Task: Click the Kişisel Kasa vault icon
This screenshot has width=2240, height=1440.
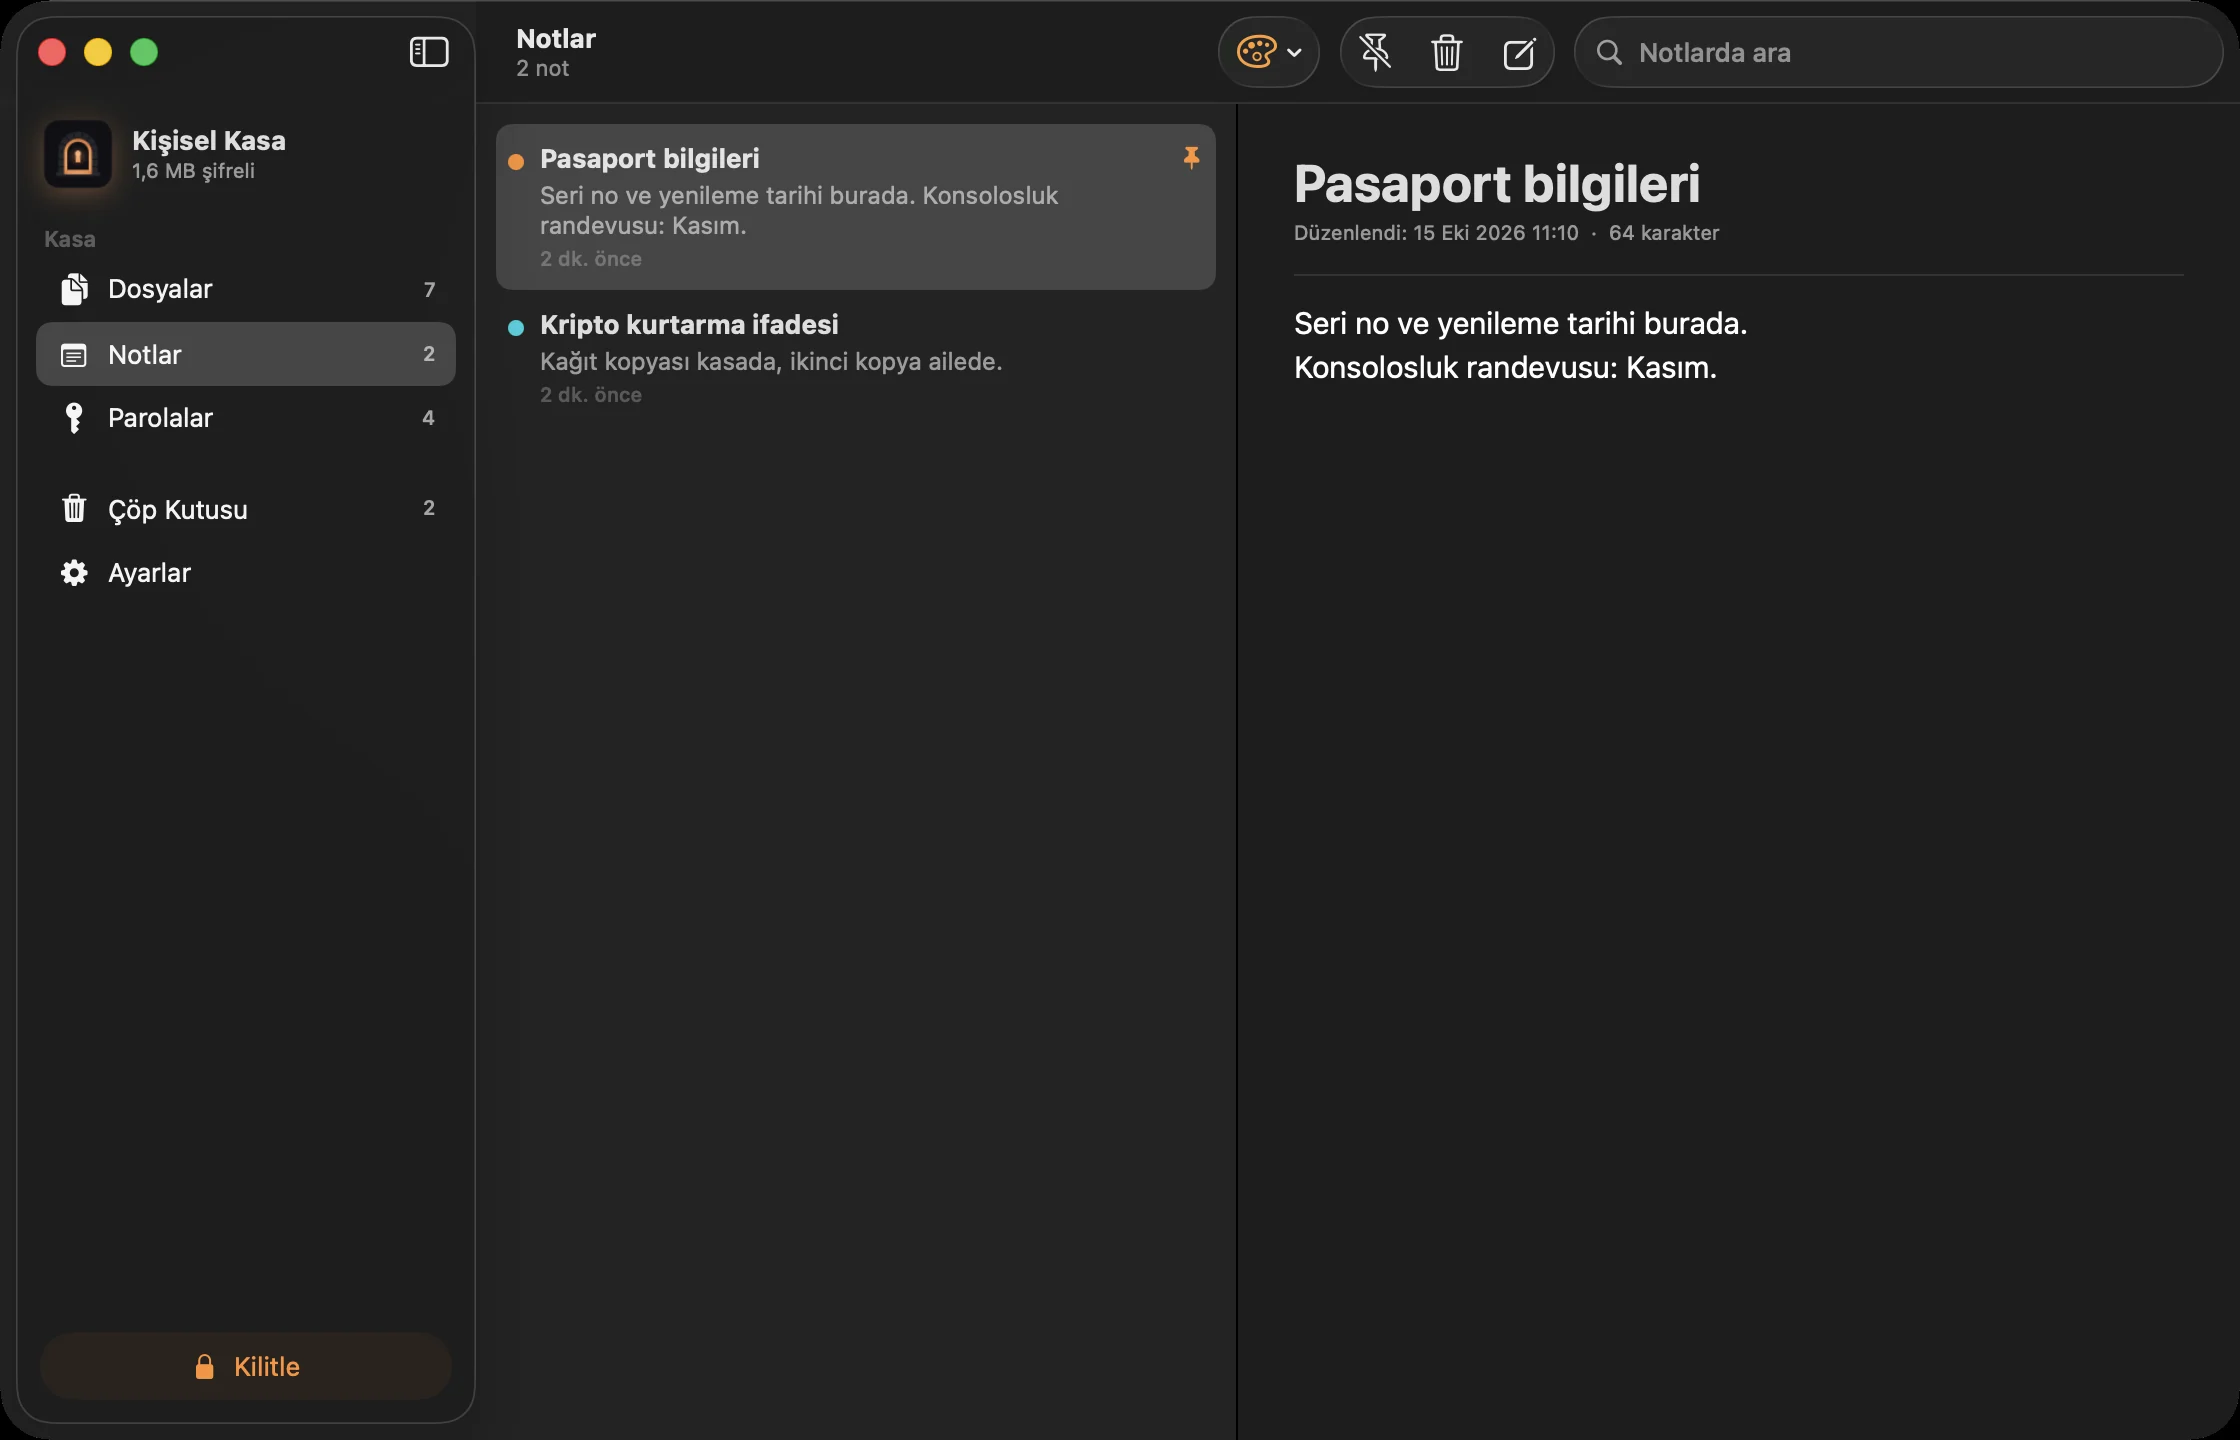Action: tap(78, 155)
